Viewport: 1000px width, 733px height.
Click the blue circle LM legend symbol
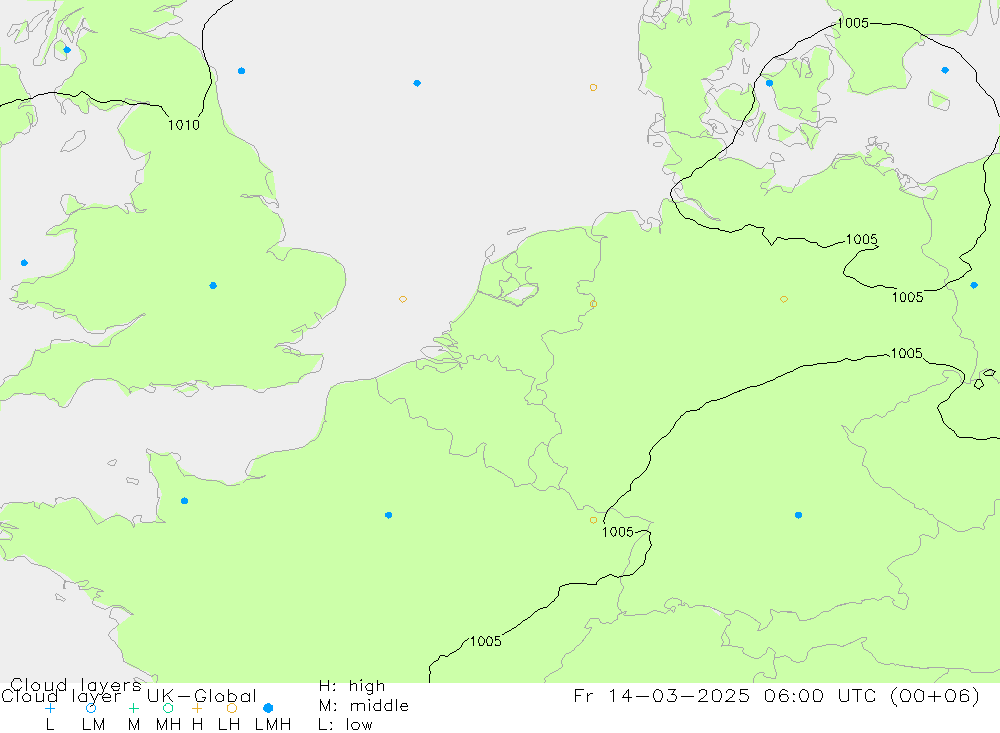[x=91, y=708]
